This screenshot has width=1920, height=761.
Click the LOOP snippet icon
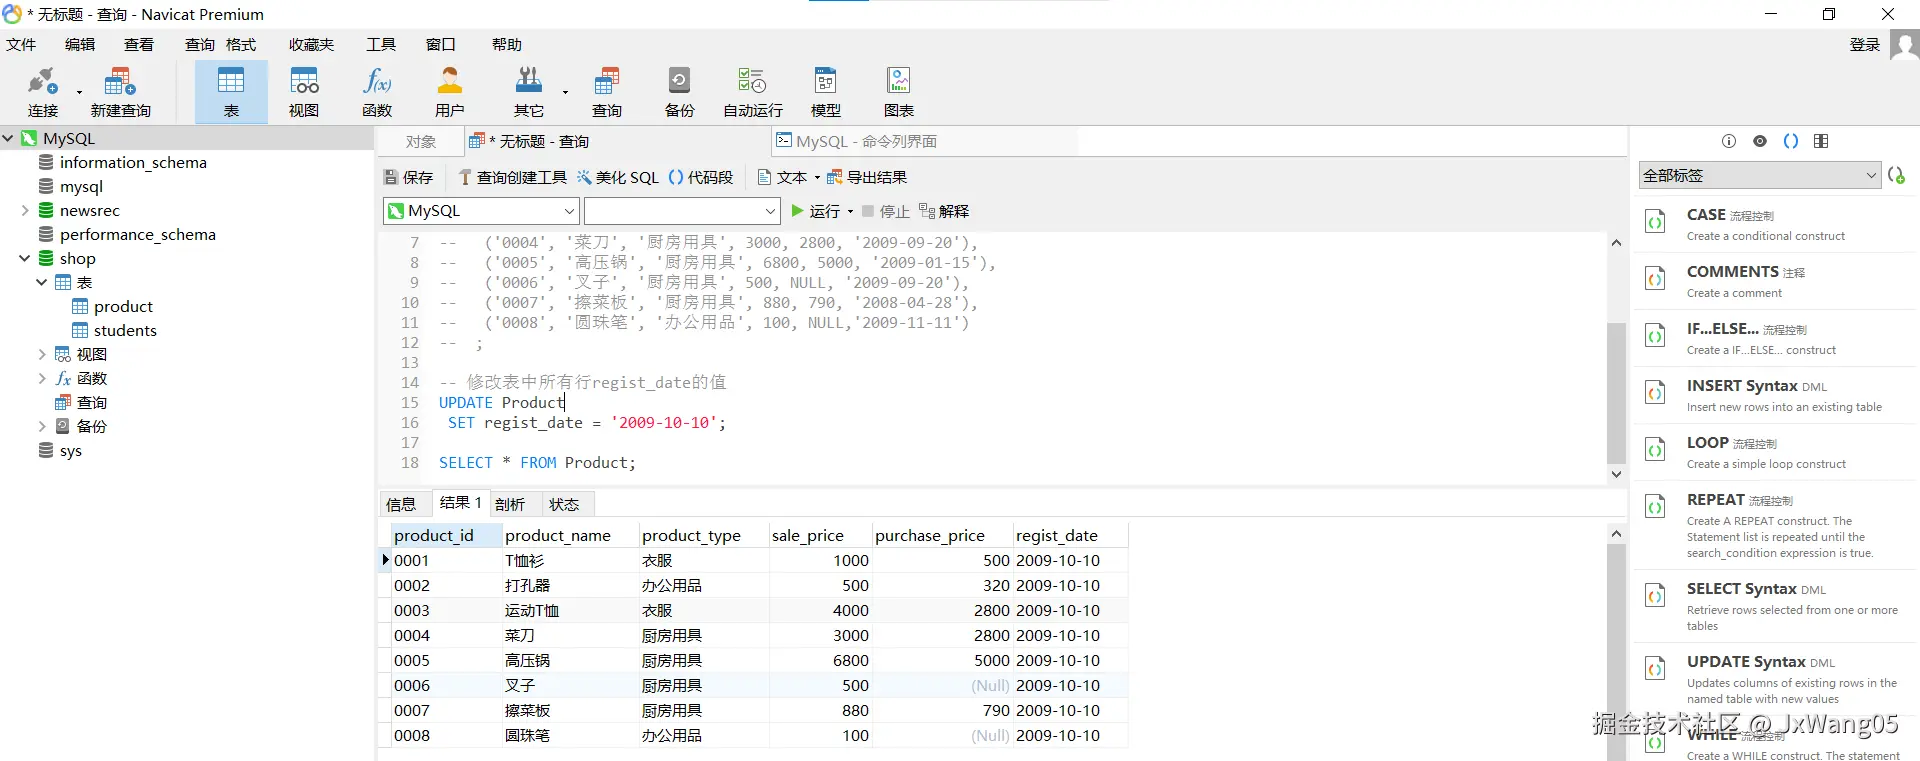pyautogui.click(x=1656, y=450)
